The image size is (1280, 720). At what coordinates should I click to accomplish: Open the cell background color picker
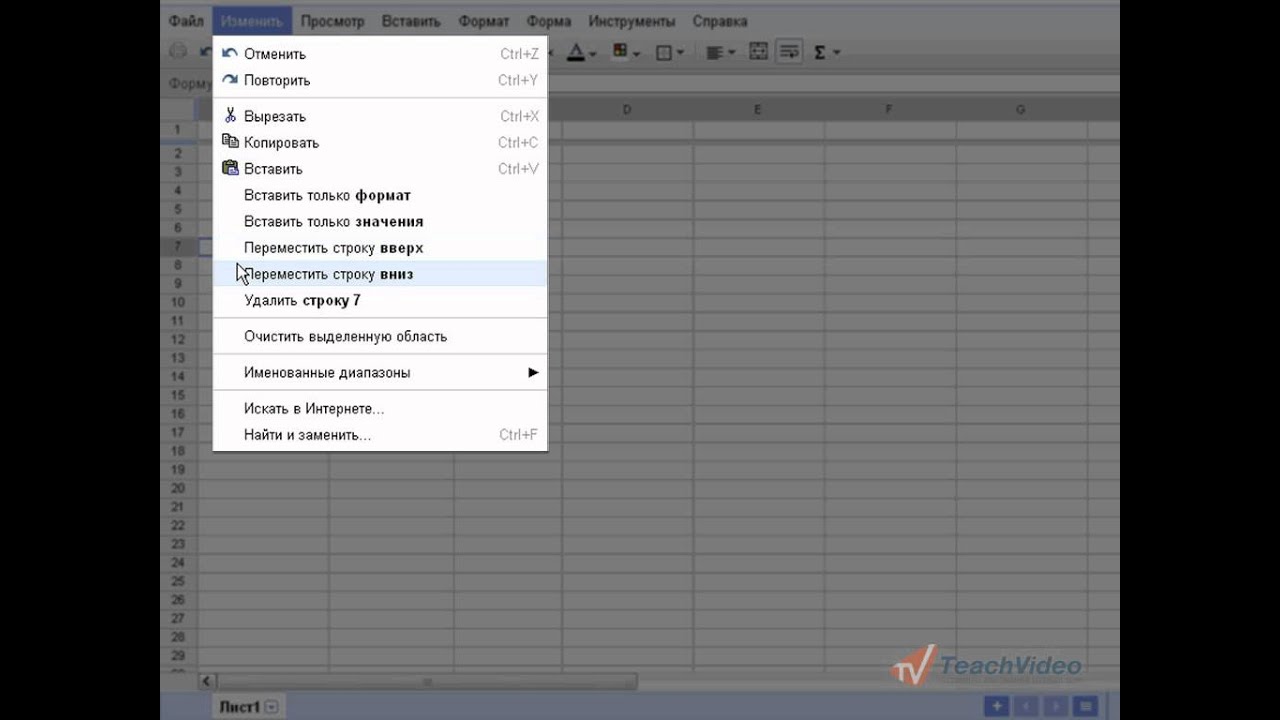coord(620,52)
